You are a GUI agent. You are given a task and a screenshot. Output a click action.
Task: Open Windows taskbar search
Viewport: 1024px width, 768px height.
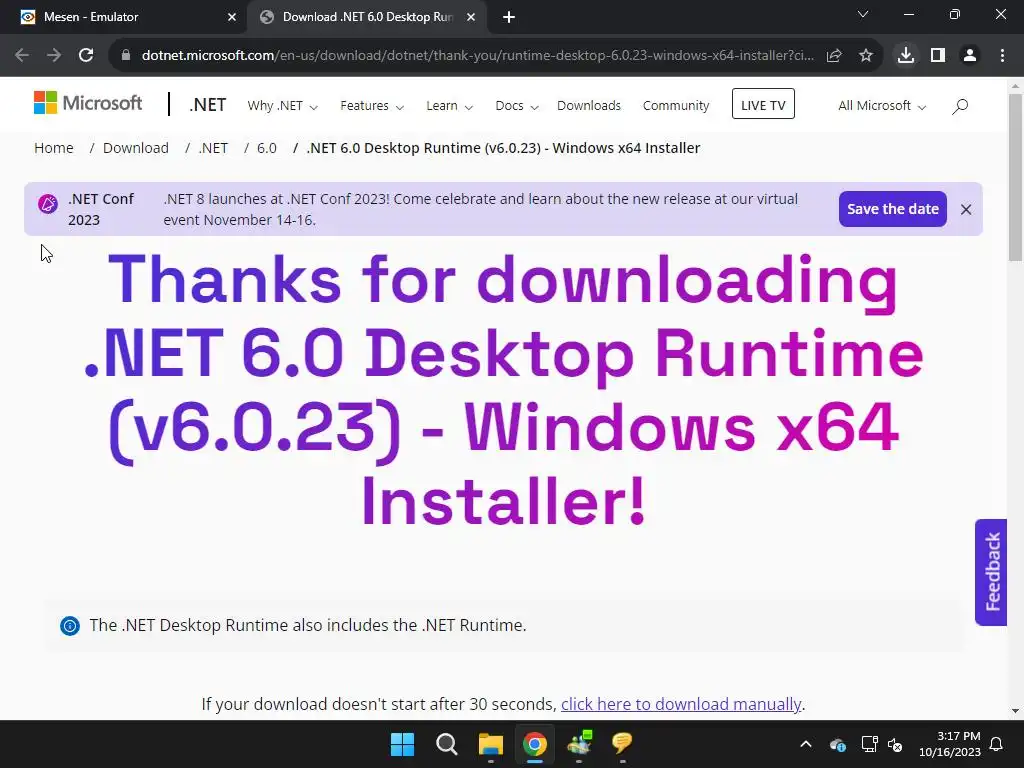pos(447,744)
